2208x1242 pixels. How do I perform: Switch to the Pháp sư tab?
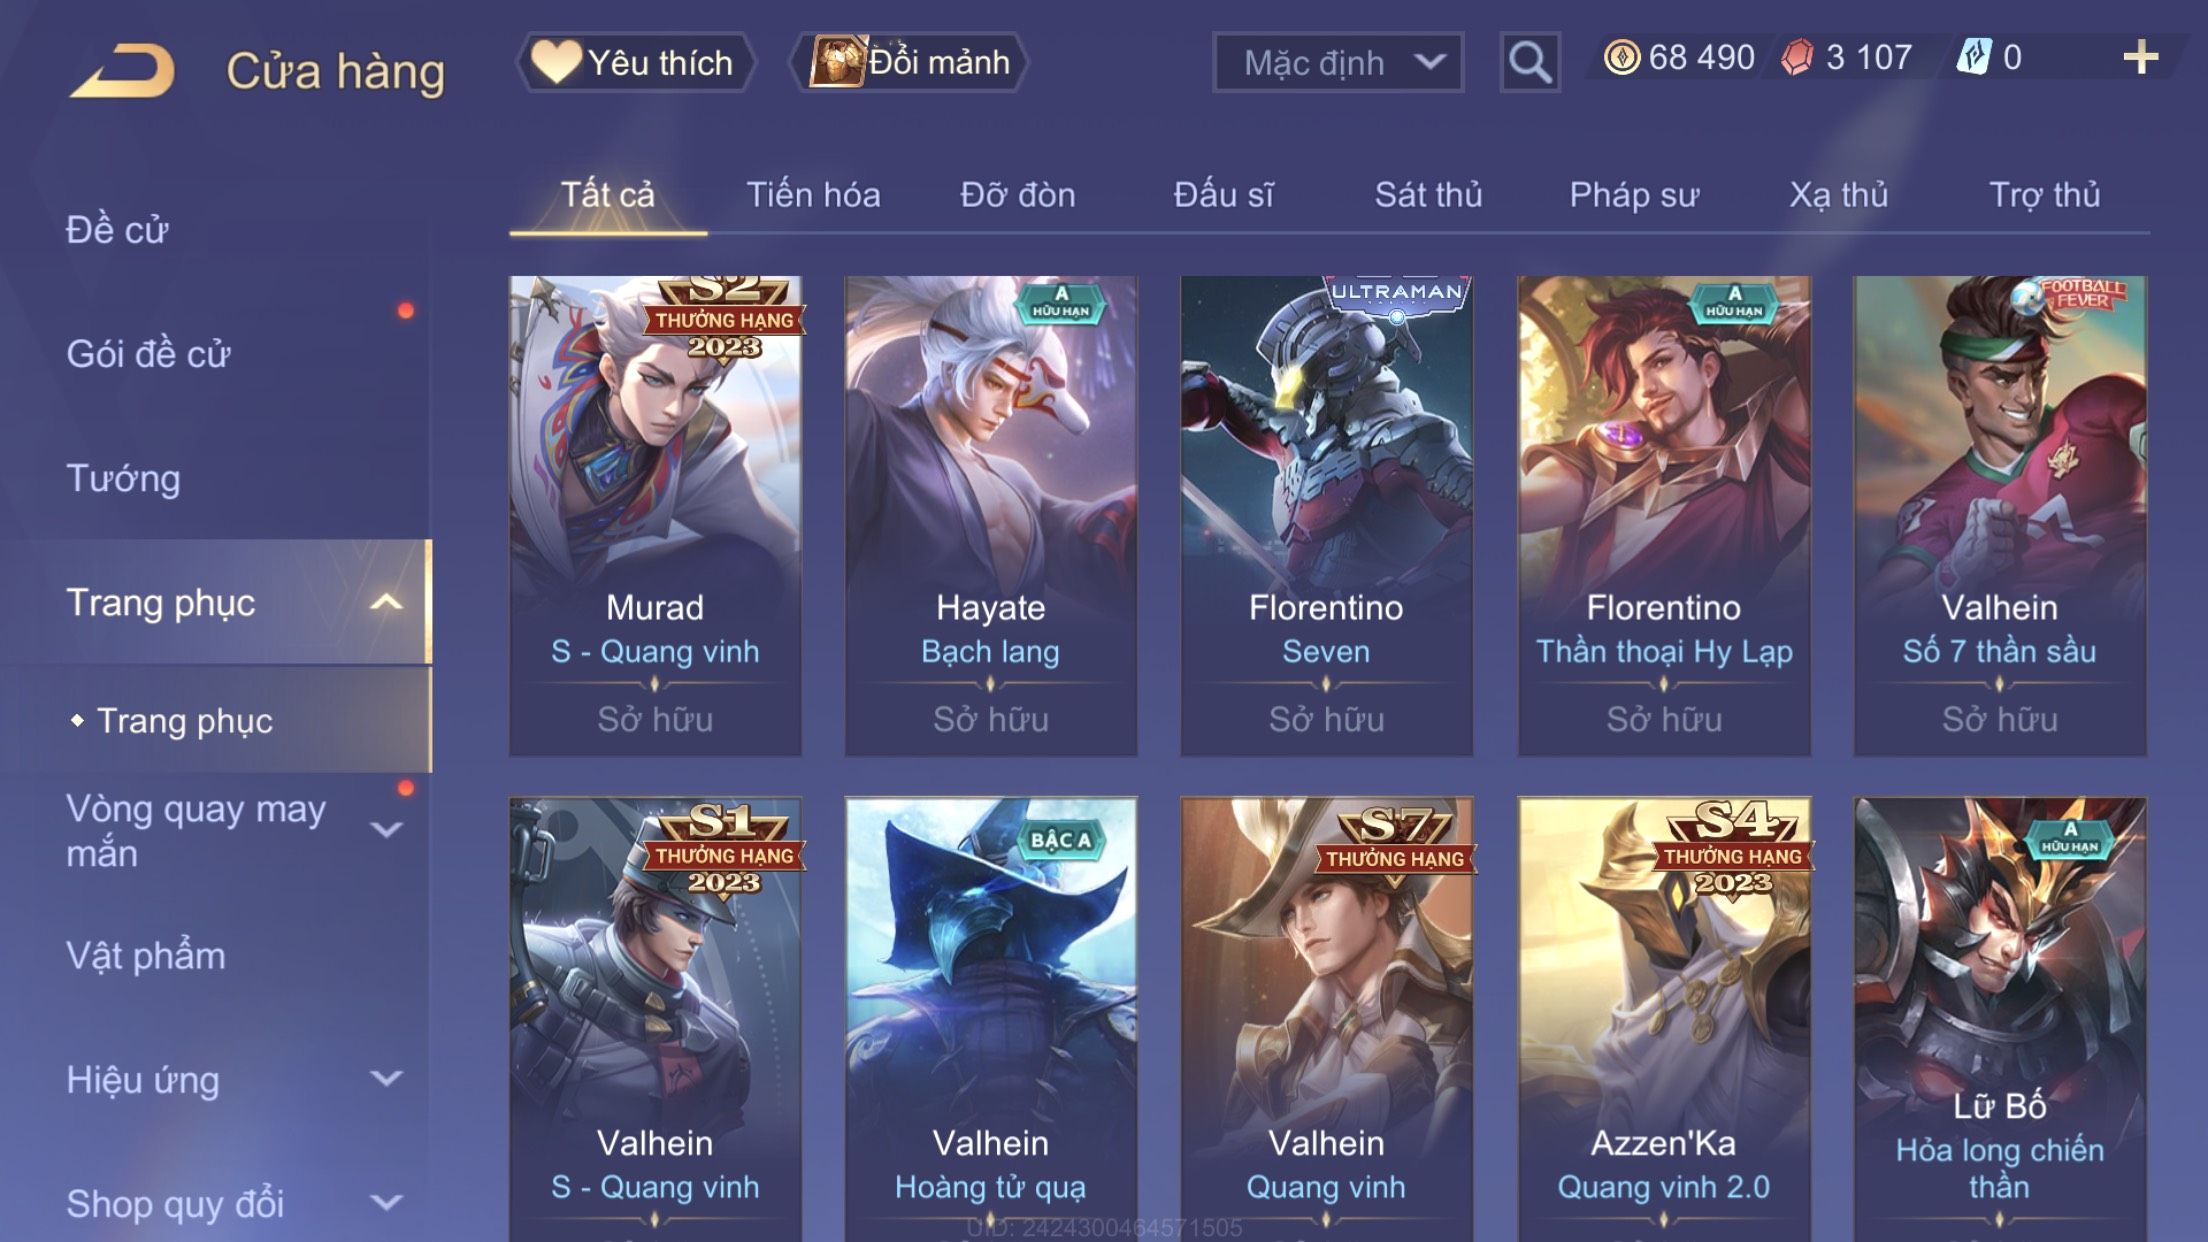pyautogui.click(x=1634, y=194)
